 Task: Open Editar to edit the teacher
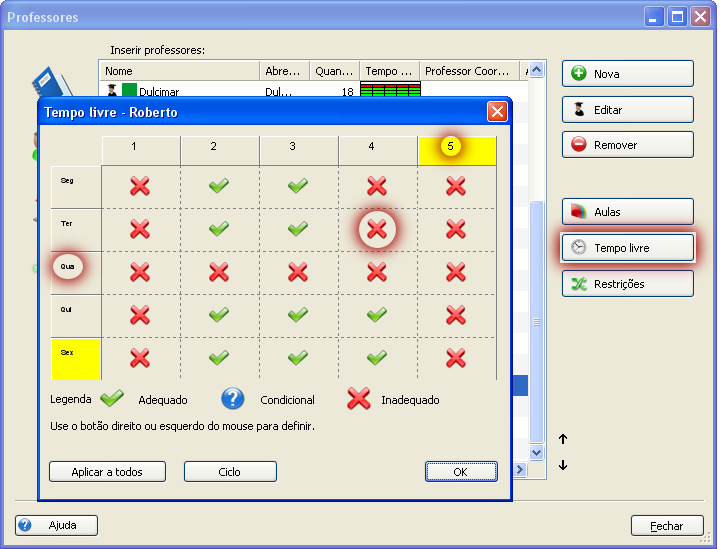point(627,110)
